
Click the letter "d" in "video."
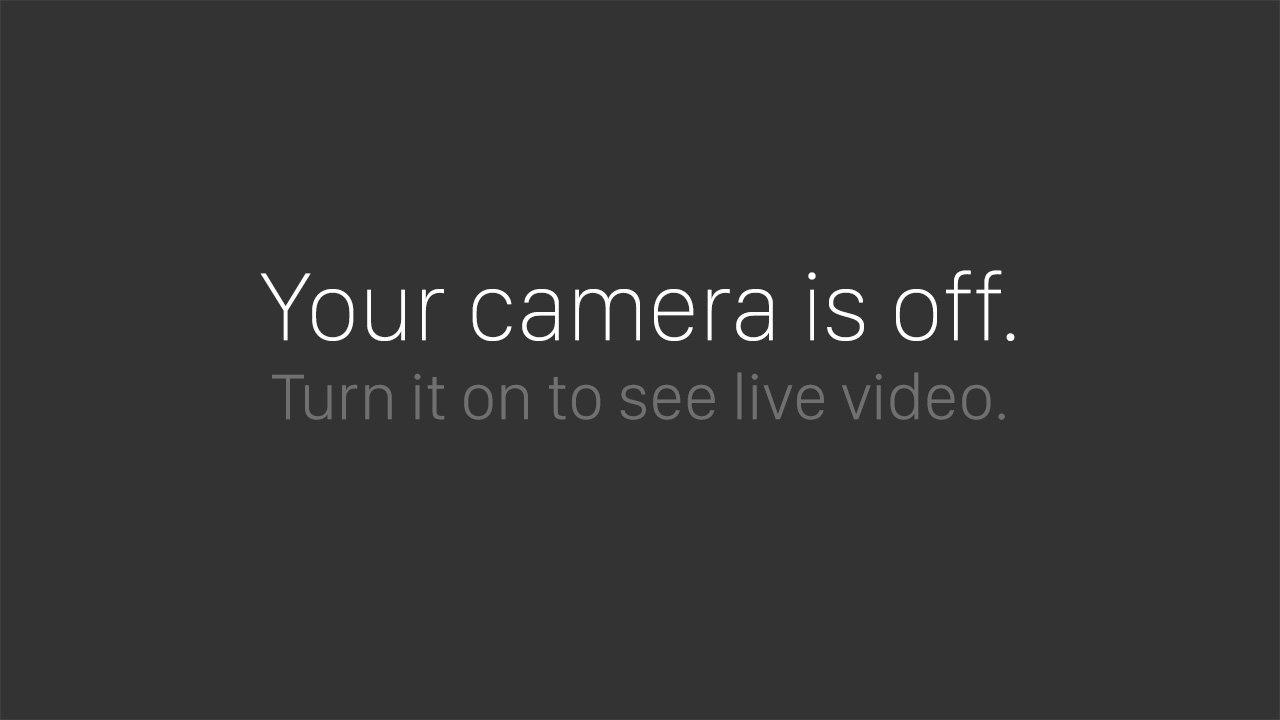click(x=919, y=396)
